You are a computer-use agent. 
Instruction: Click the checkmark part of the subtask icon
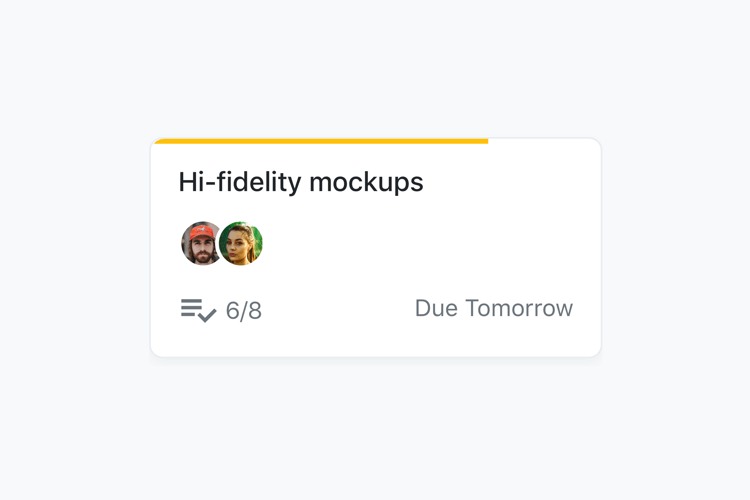pyautogui.click(x=207, y=316)
